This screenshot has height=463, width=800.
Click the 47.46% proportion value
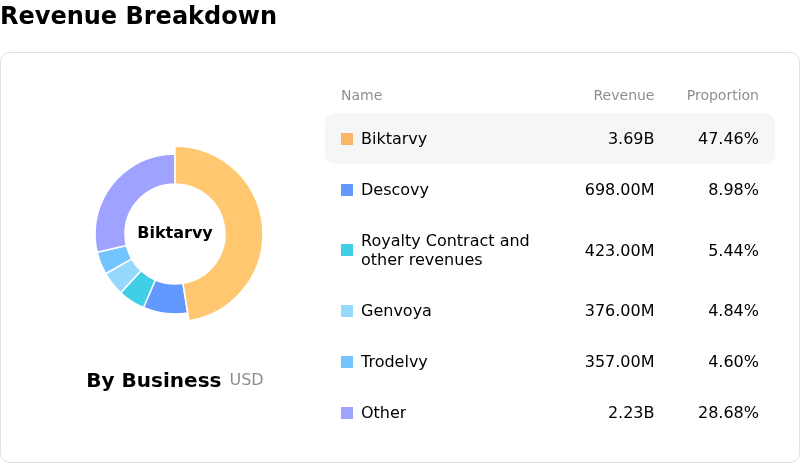[728, 139]
